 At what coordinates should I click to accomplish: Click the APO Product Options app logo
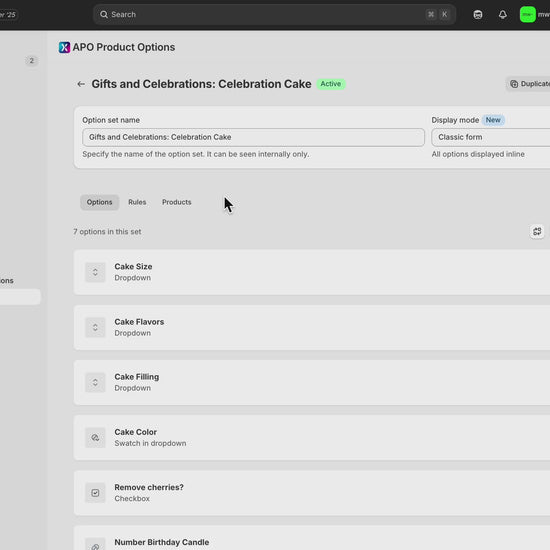coord(65,47)
